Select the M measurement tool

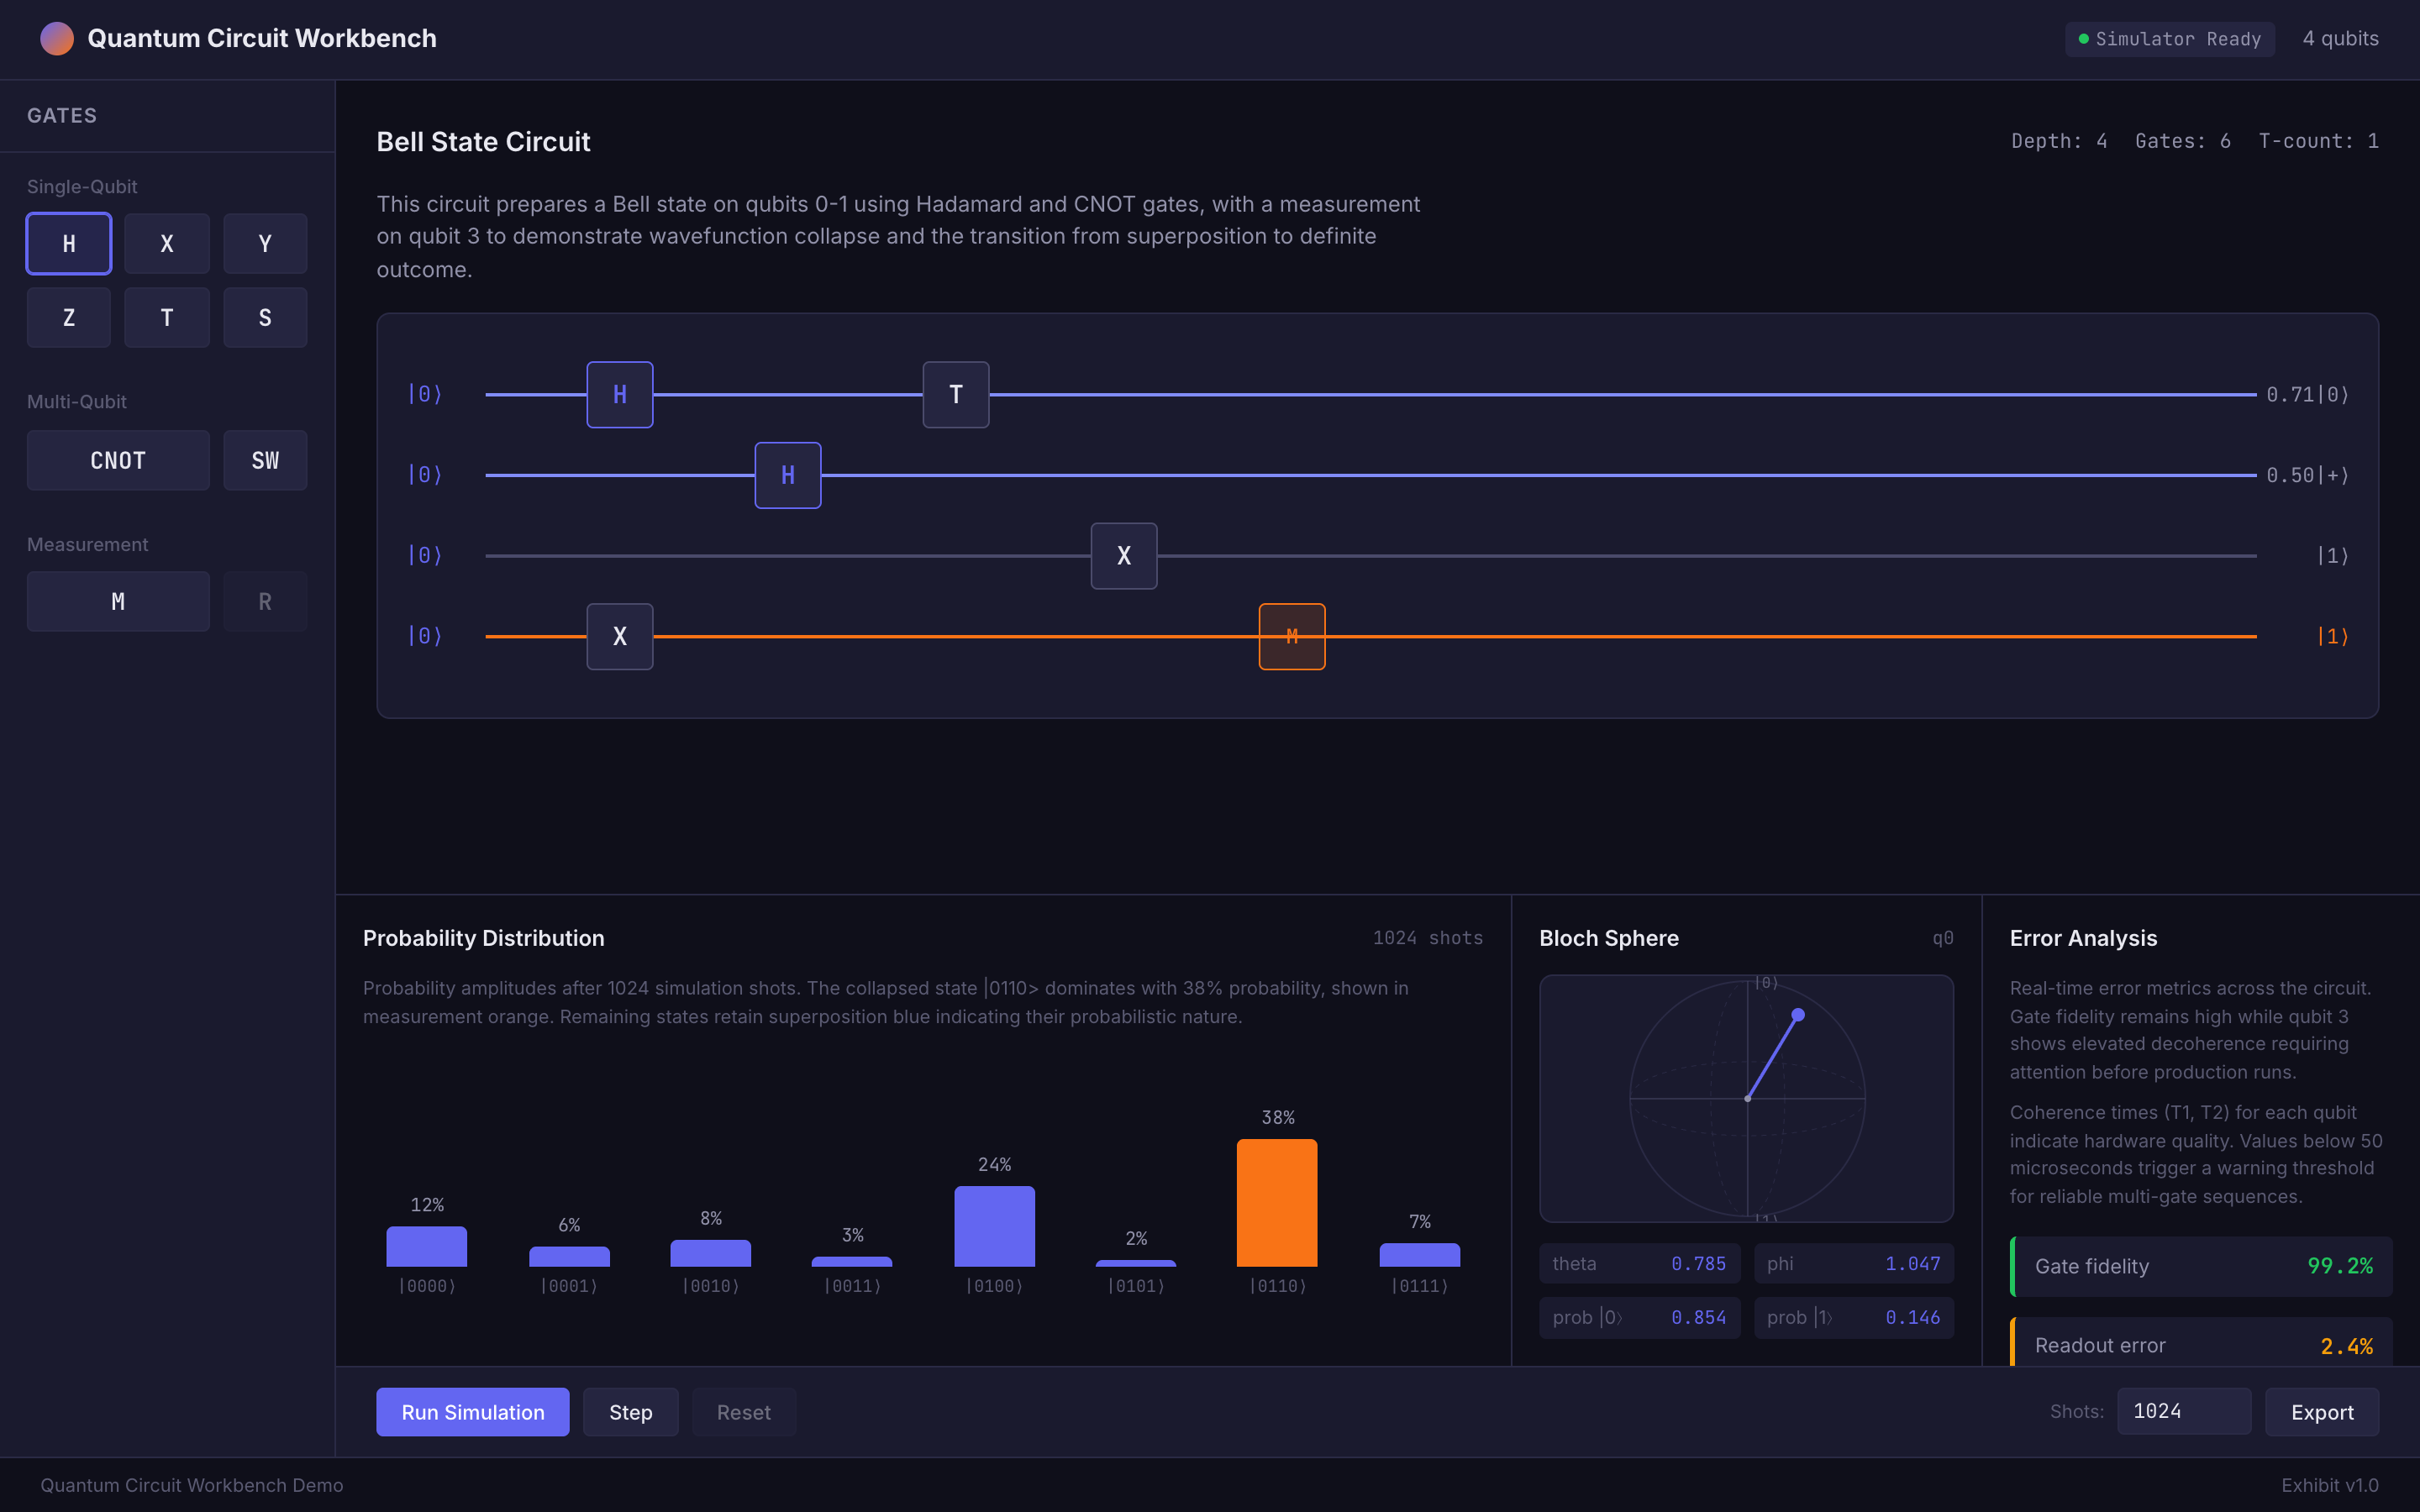(117, 601)
